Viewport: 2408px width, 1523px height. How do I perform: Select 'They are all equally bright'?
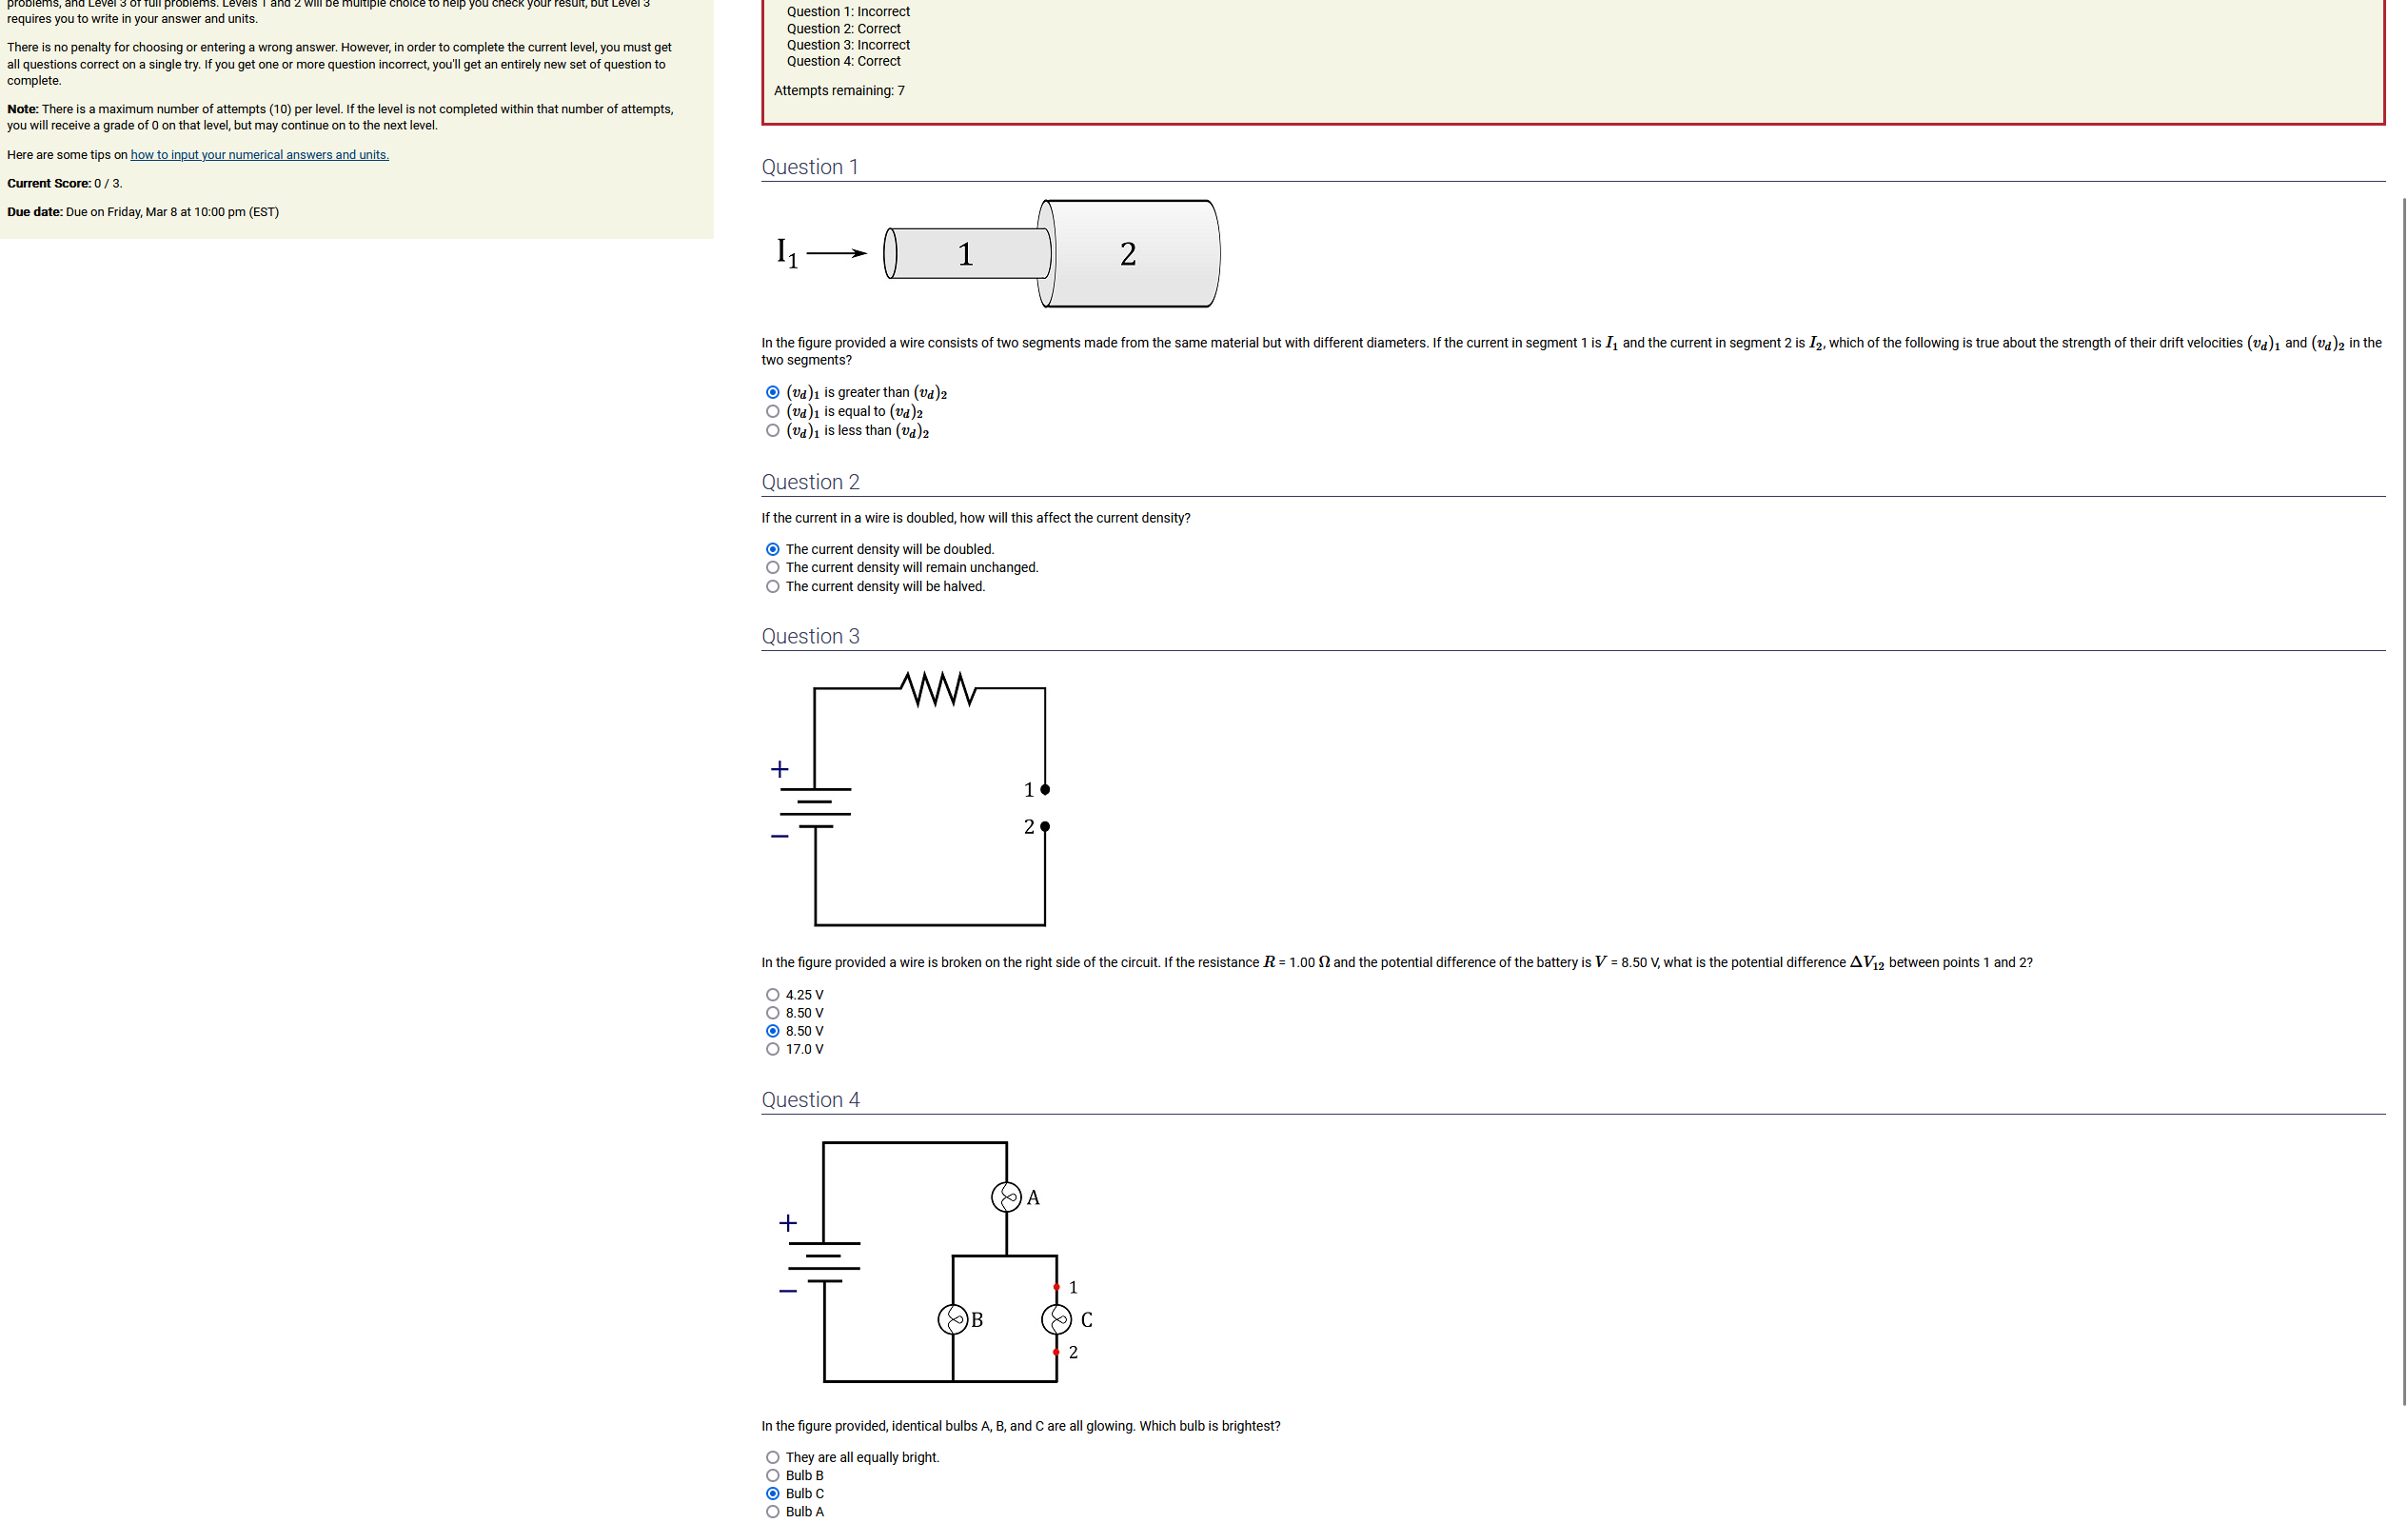coord(772,1457)
